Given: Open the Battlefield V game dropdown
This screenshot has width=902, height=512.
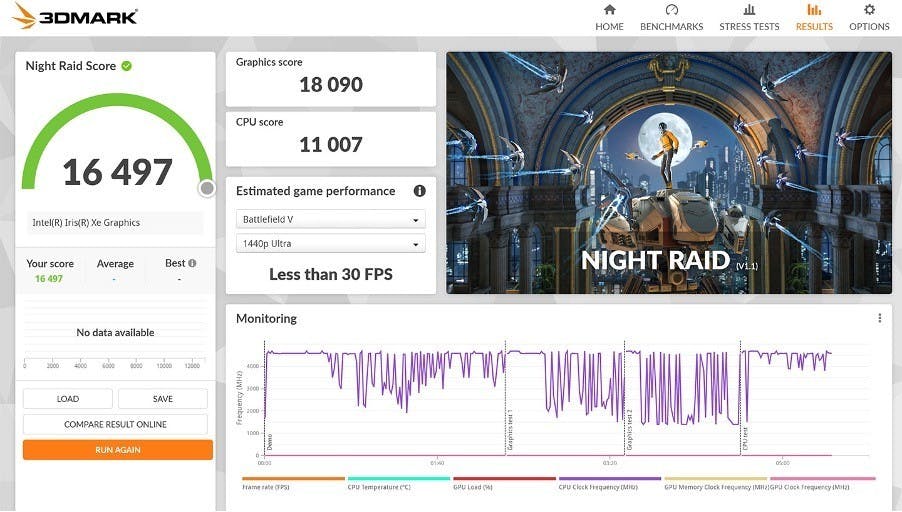Looking at the screenshot, I should click(x=331, y=220).
